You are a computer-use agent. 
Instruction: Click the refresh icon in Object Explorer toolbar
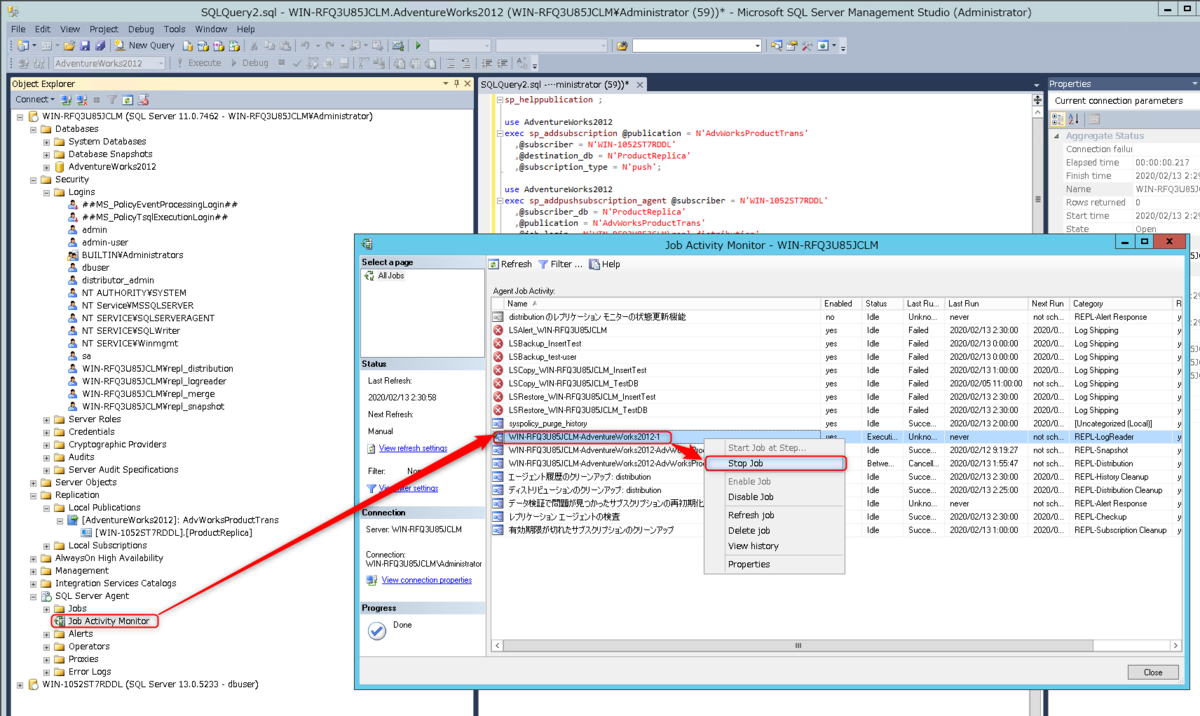128,100
